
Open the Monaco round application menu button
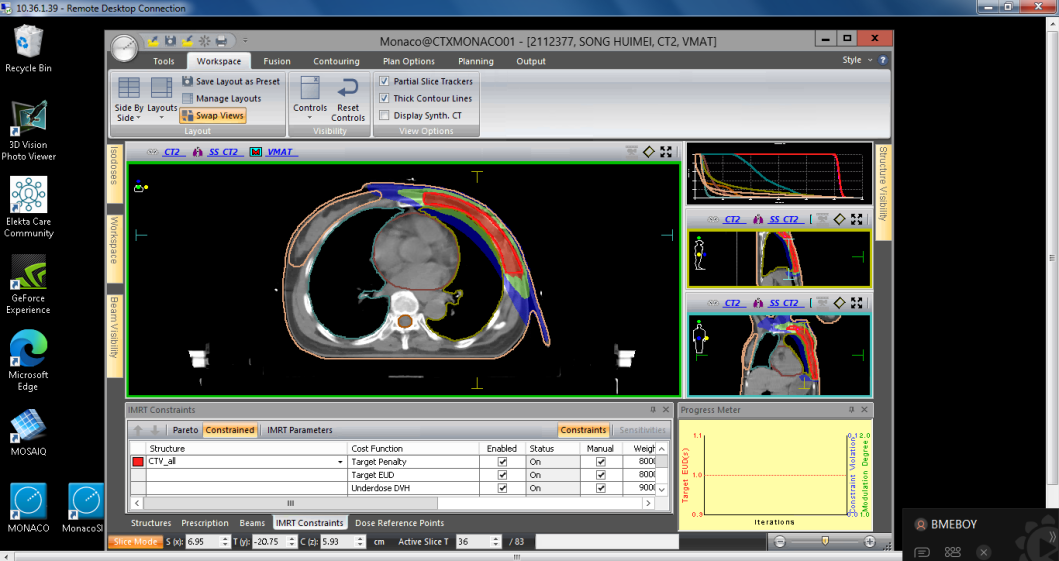pos(124,47)
